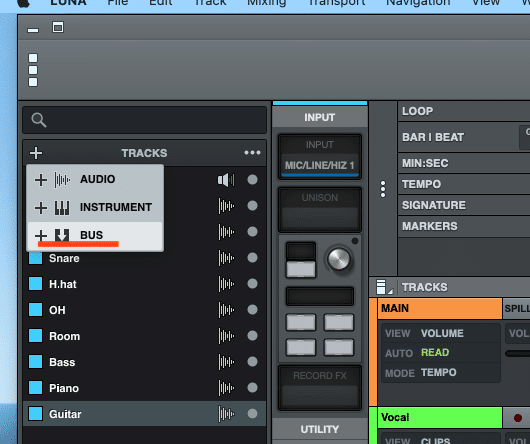Click the SPILL button next to MAIN
The height and width of the screenshot is (444, 530).
tap(516, 309)
